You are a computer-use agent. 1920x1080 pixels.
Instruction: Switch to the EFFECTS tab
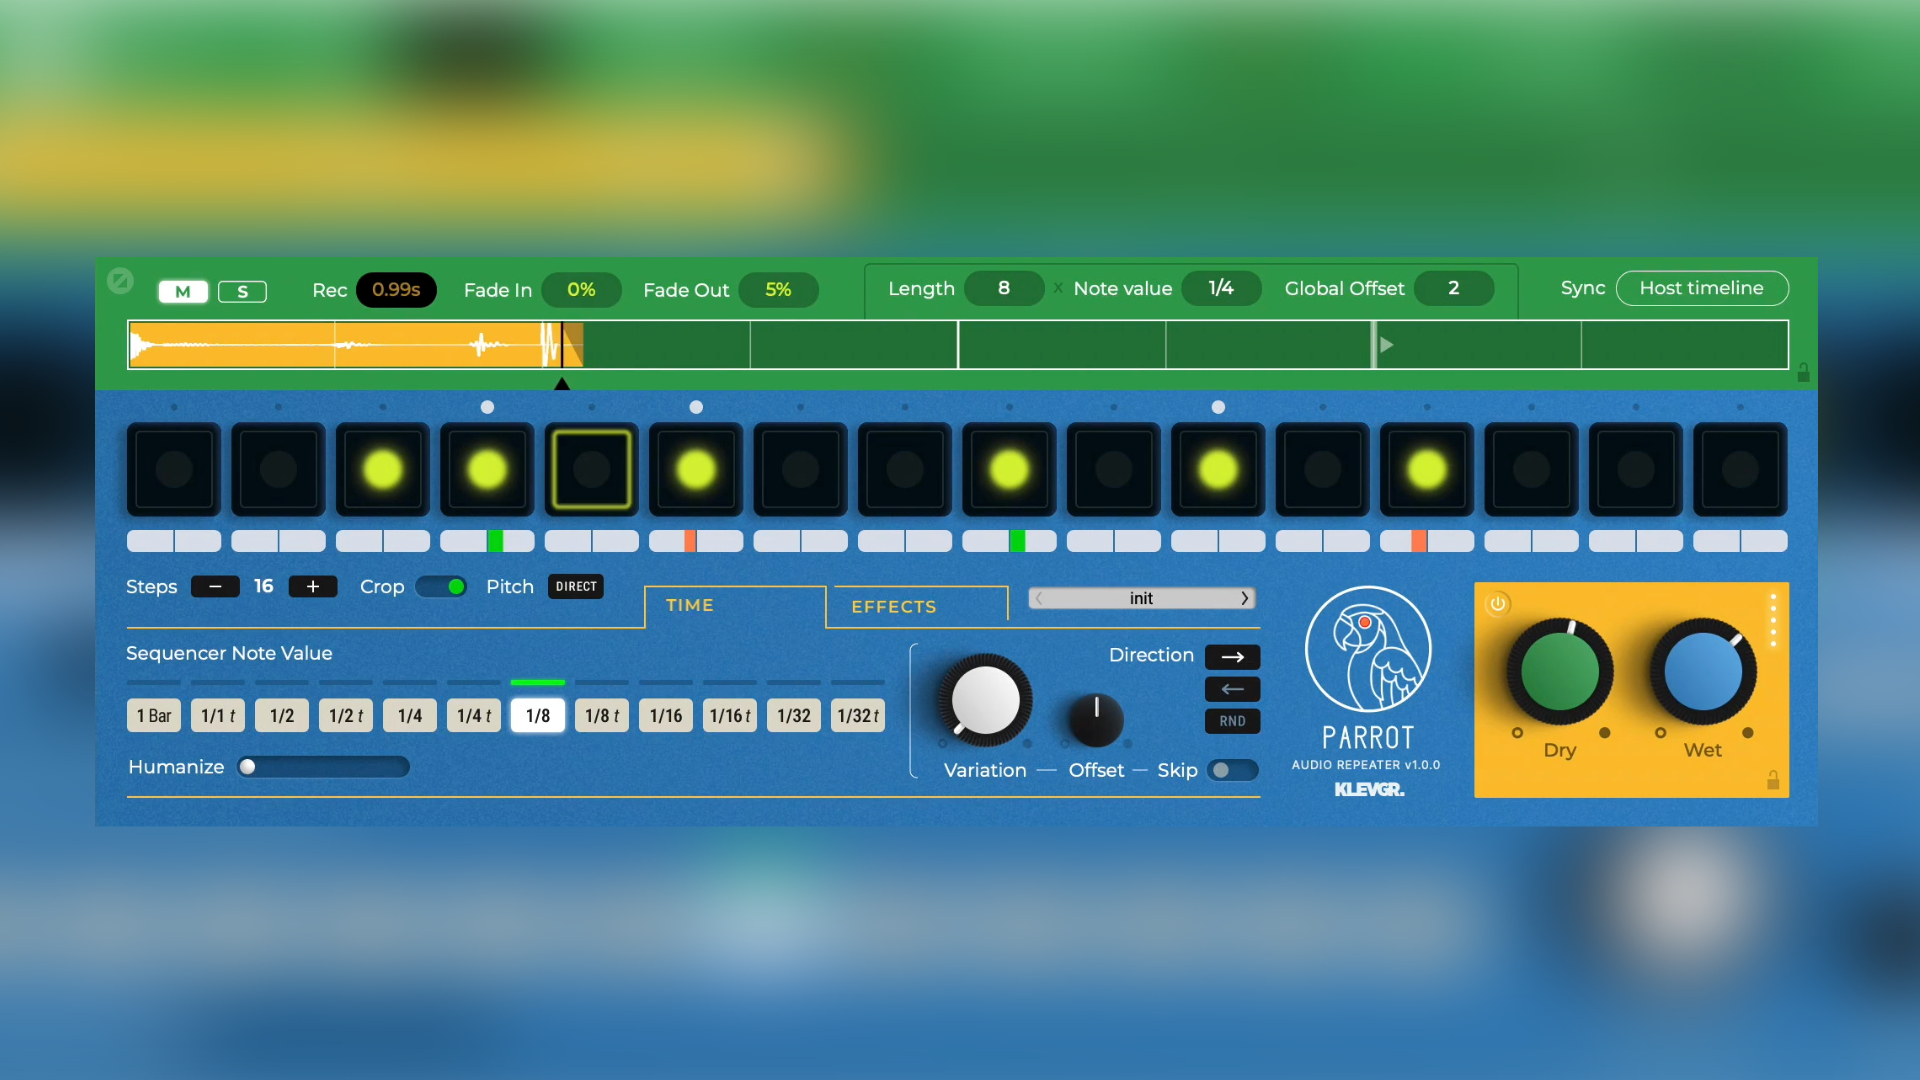pos(894,607)
